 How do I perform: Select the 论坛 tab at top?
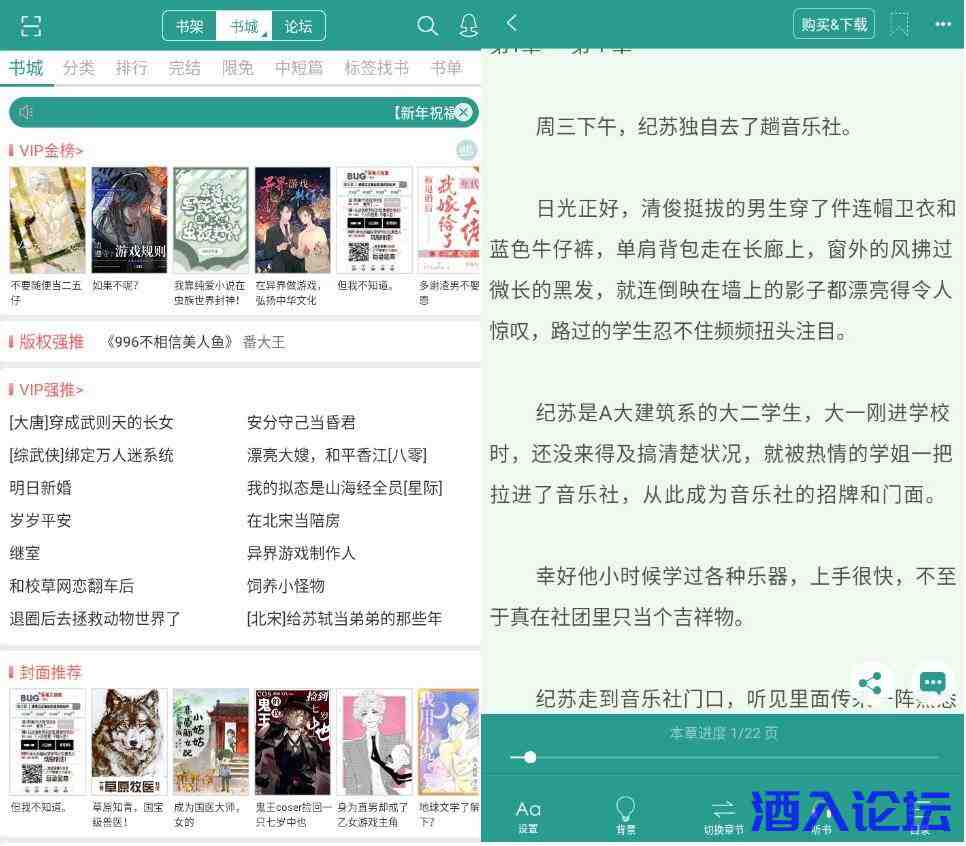298,26
